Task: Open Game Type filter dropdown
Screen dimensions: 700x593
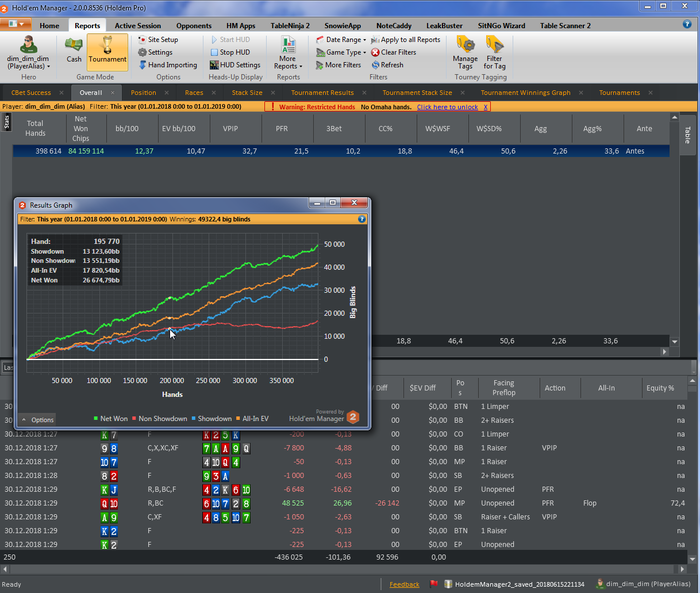Action: (341, 52)
